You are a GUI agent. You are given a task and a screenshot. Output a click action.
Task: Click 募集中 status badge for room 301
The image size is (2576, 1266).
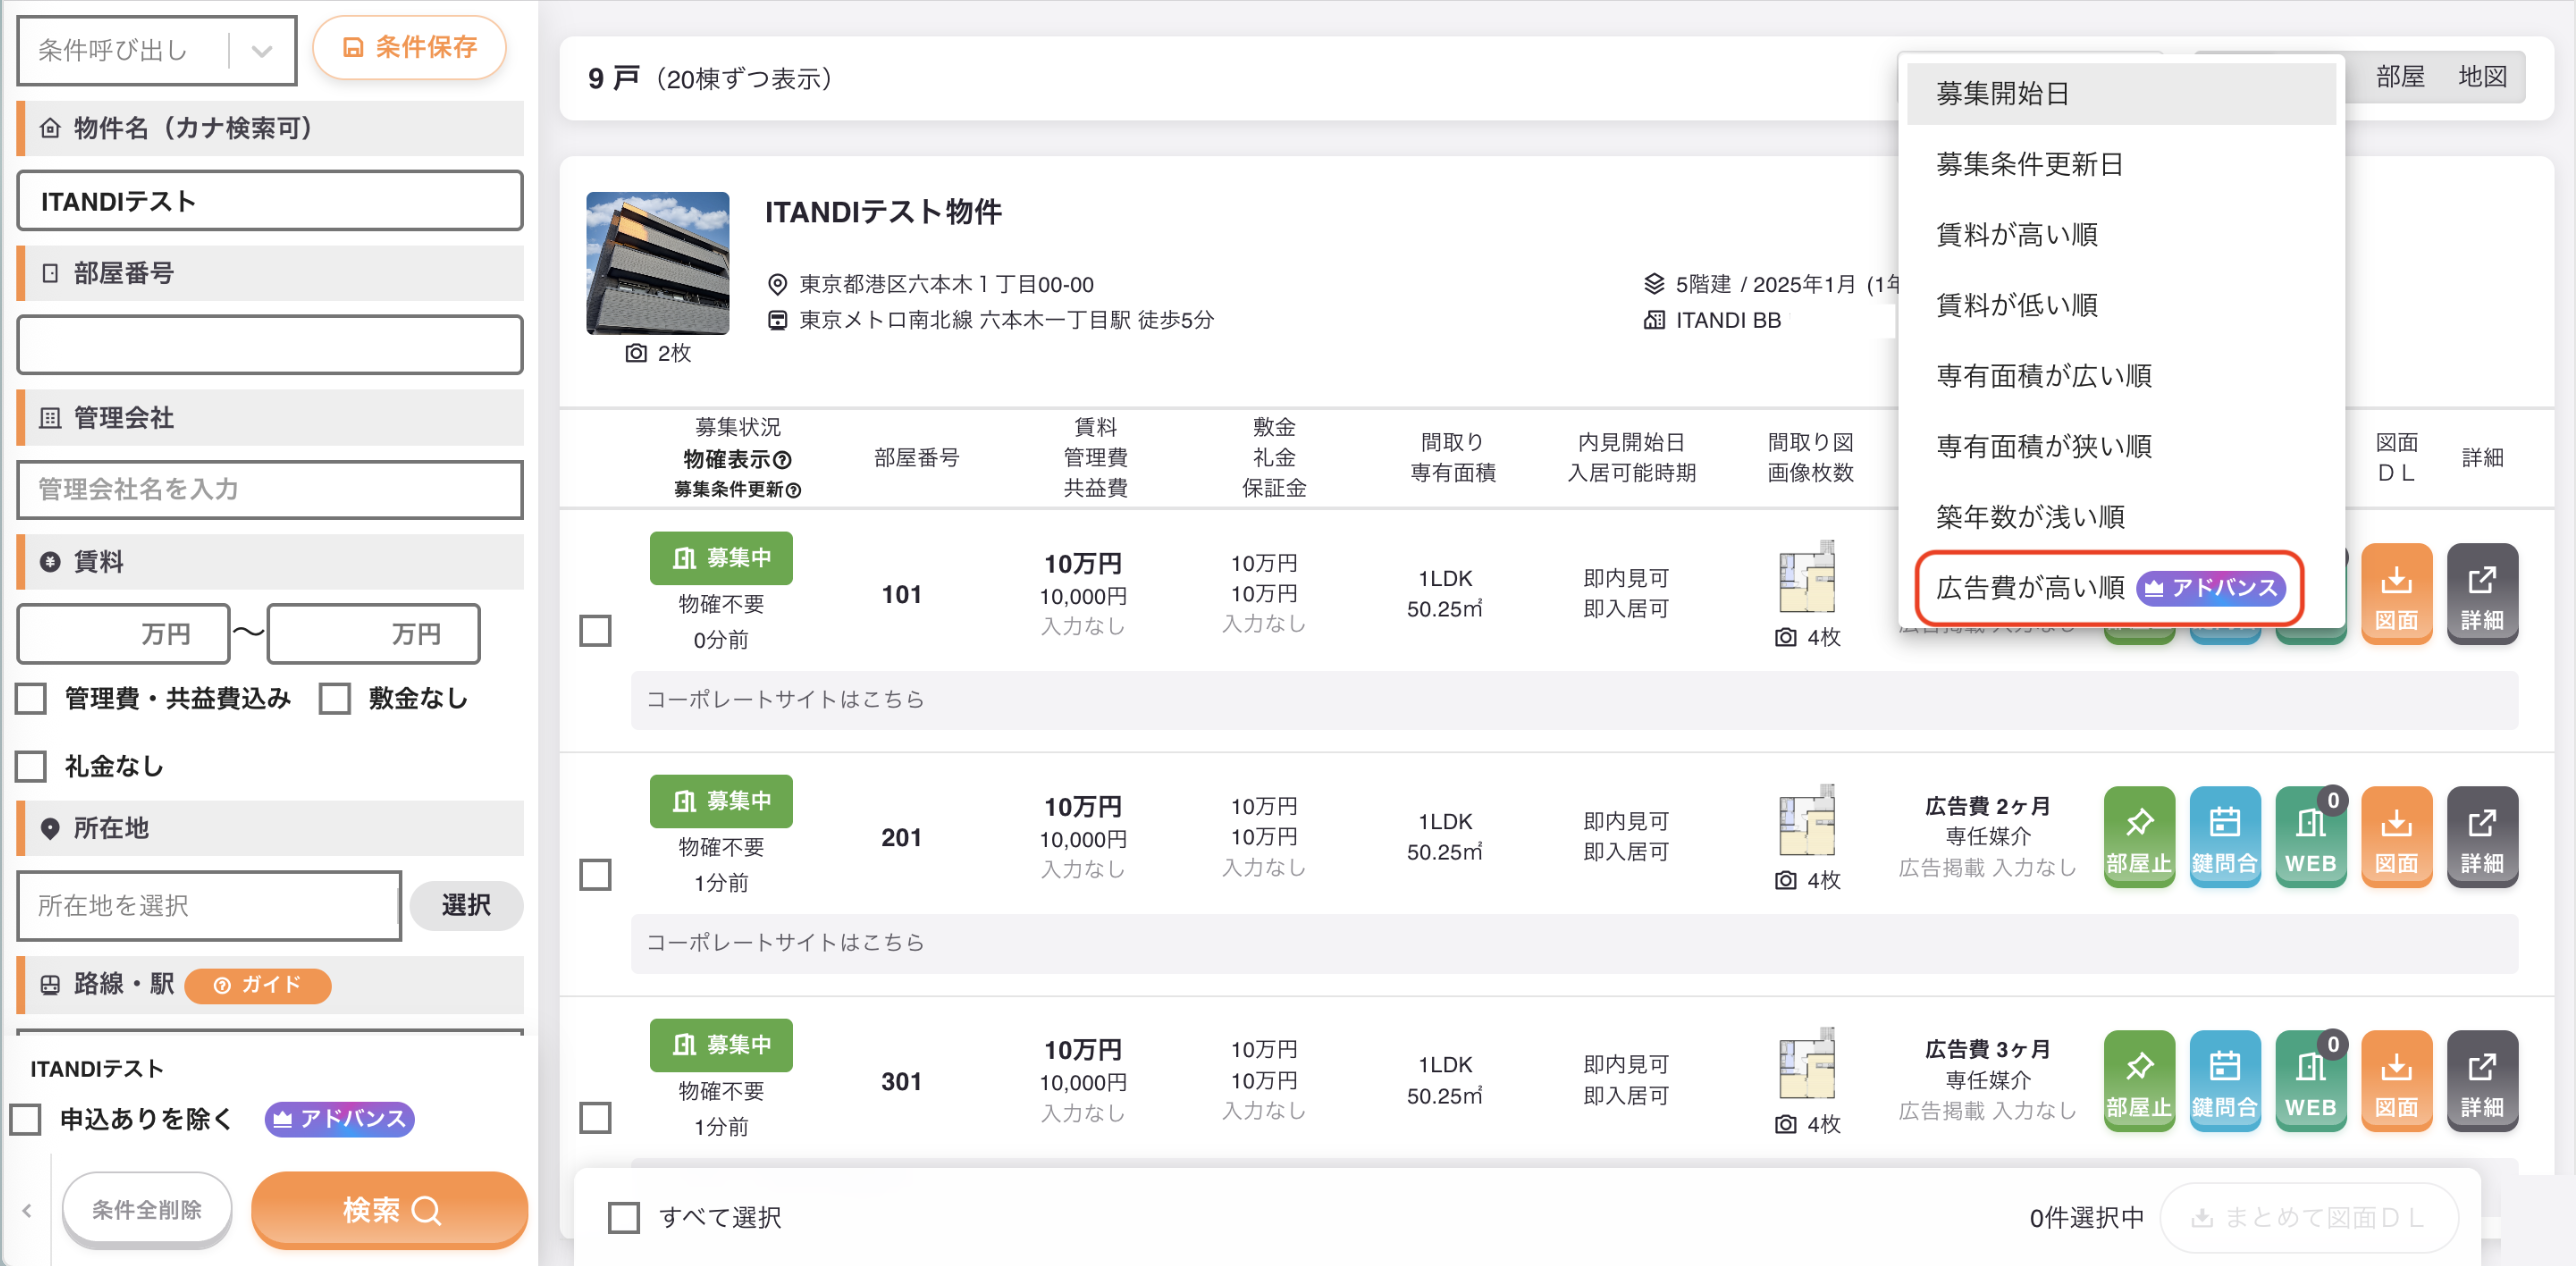click(x=721, y=1045)
